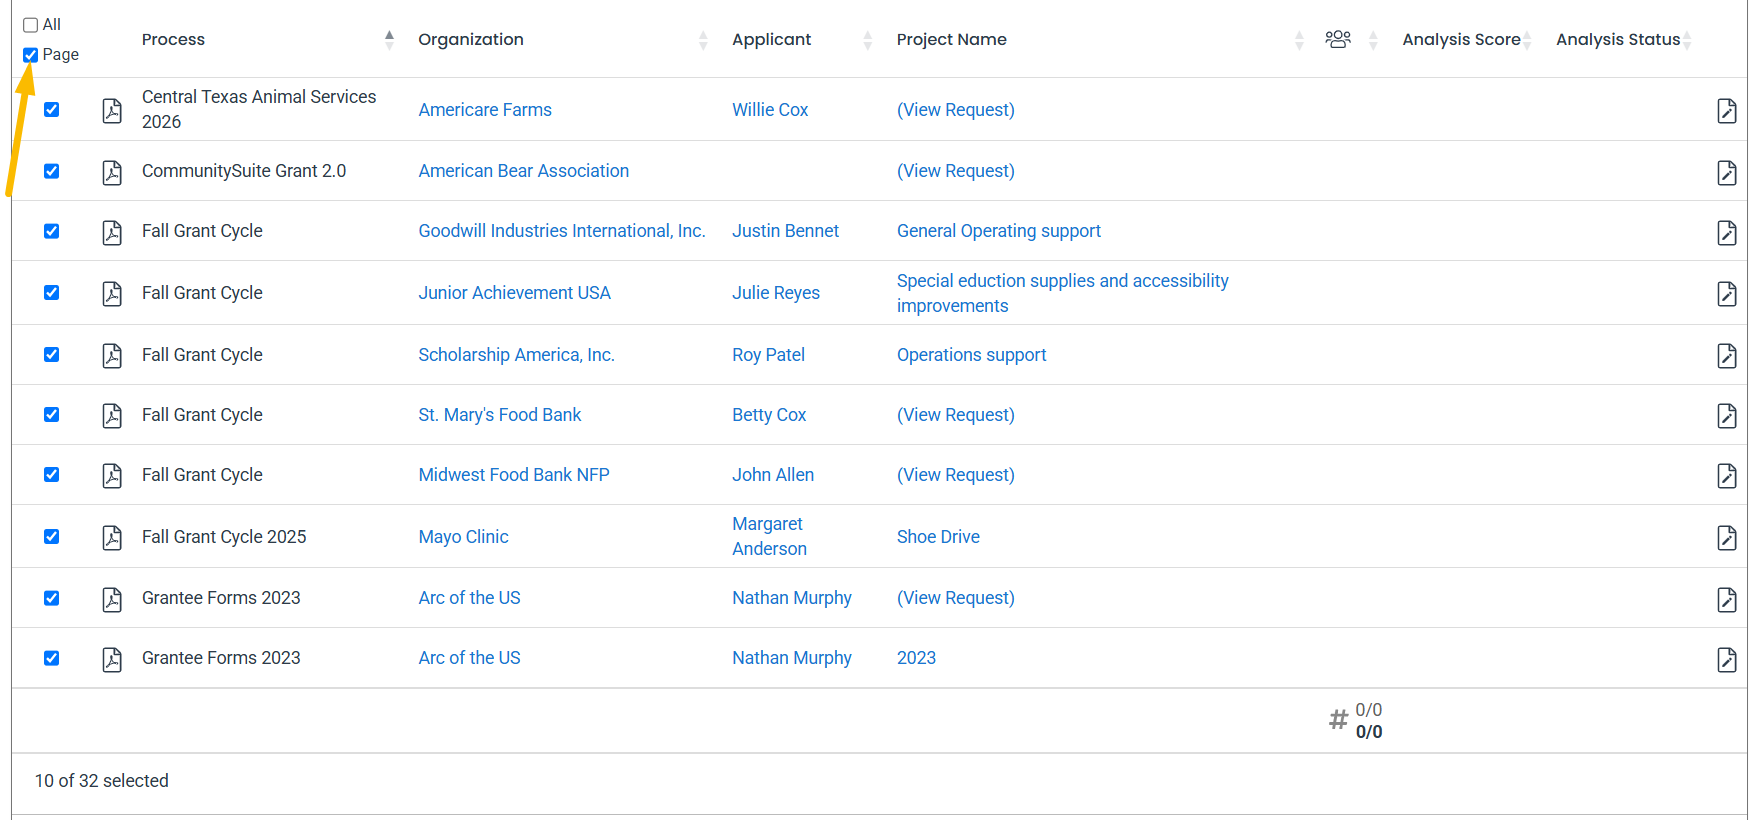Open PDF icon for CommunitySuite Grant 2.0 row
This screenshot has width=1763, height=820.
pos(112,172)
